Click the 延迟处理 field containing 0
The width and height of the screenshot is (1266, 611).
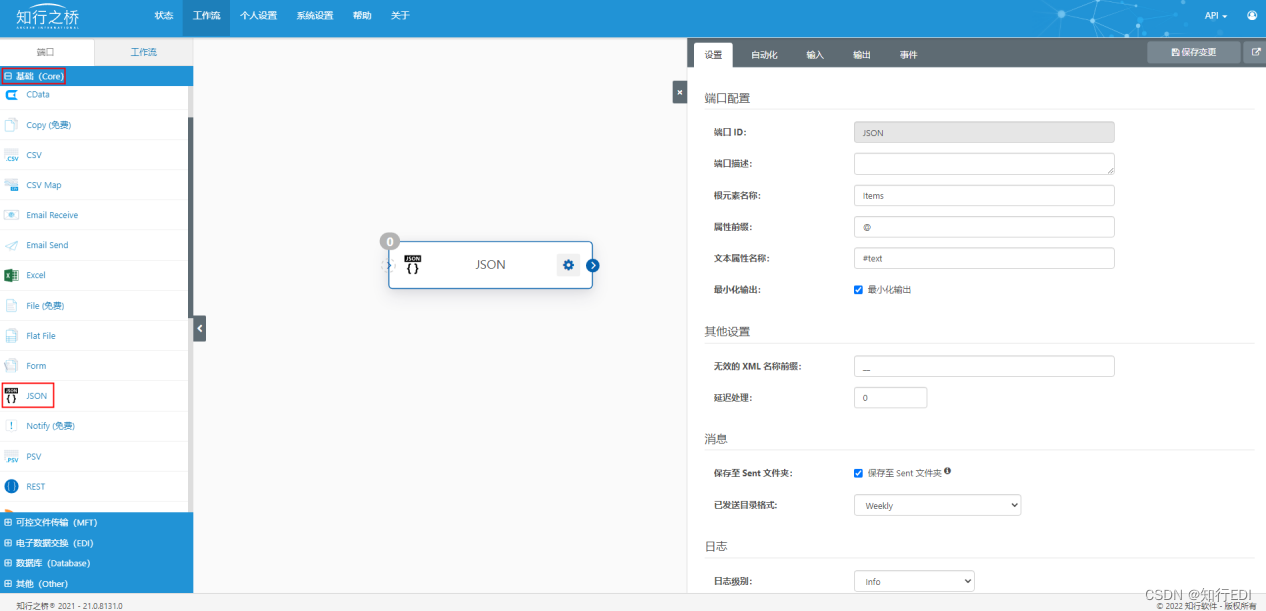pos(890,397)
